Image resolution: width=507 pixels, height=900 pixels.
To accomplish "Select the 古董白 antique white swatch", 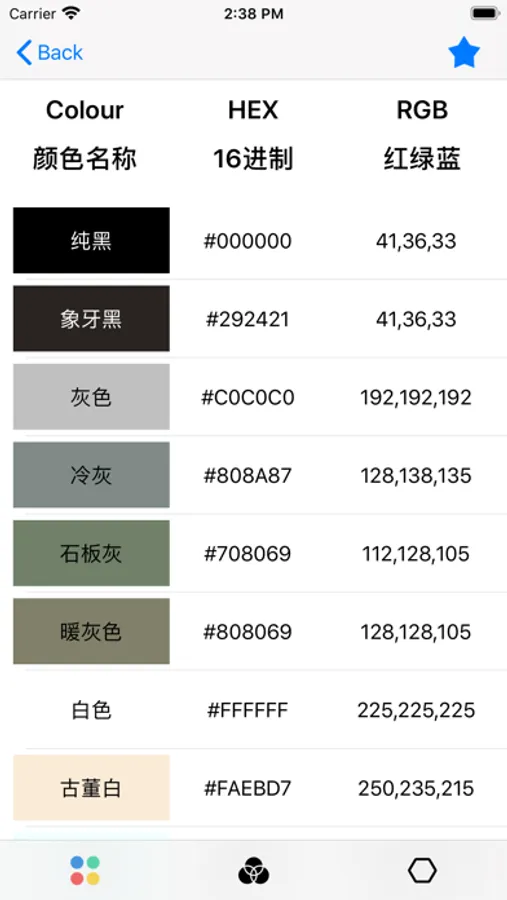I will coord(91,788).
